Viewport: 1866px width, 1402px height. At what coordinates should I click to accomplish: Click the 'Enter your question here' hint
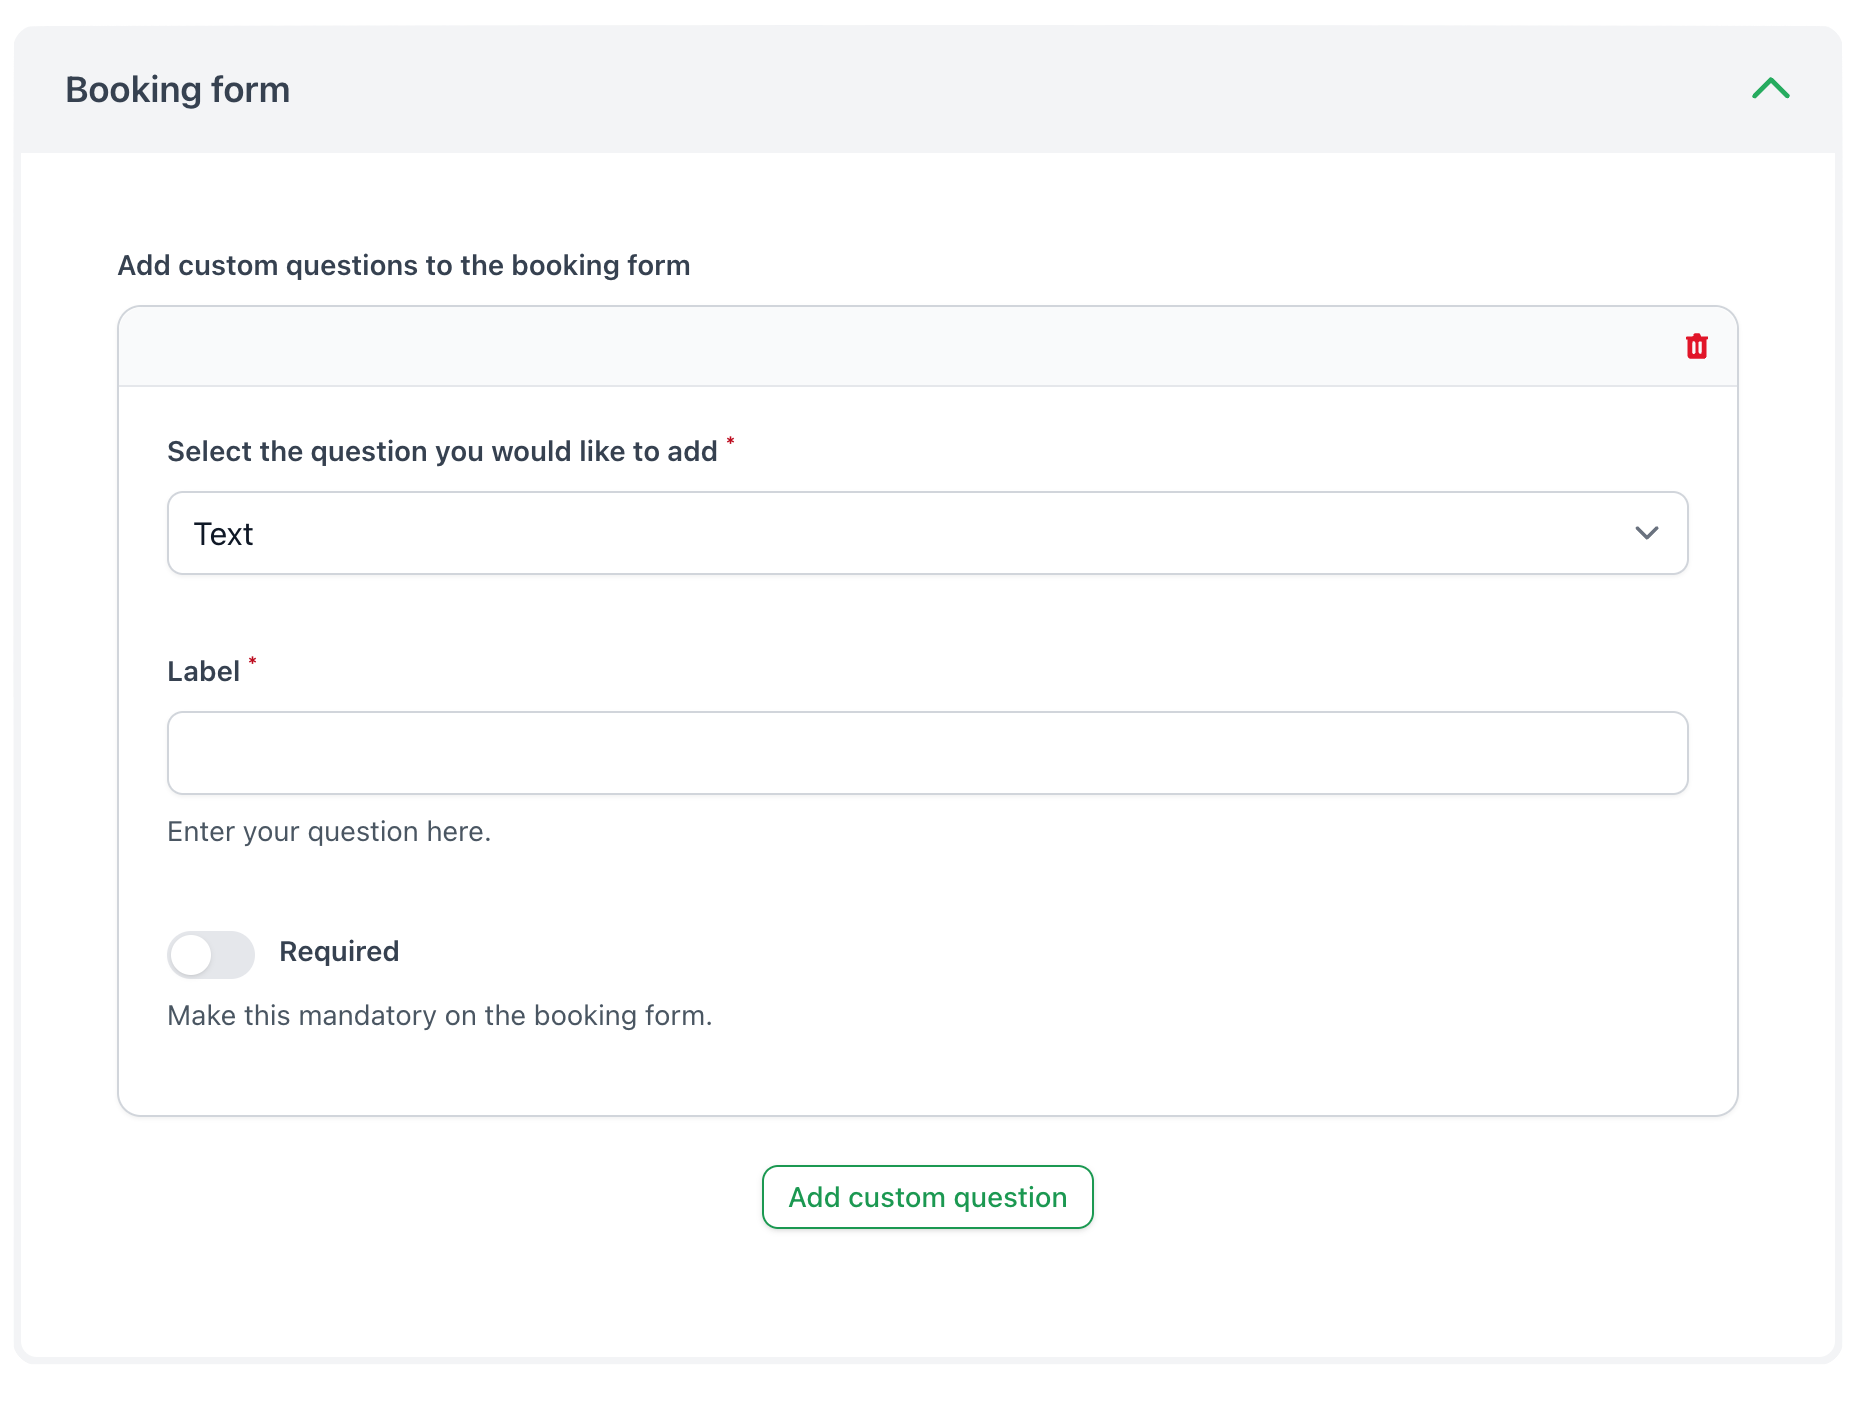[329, 832]
